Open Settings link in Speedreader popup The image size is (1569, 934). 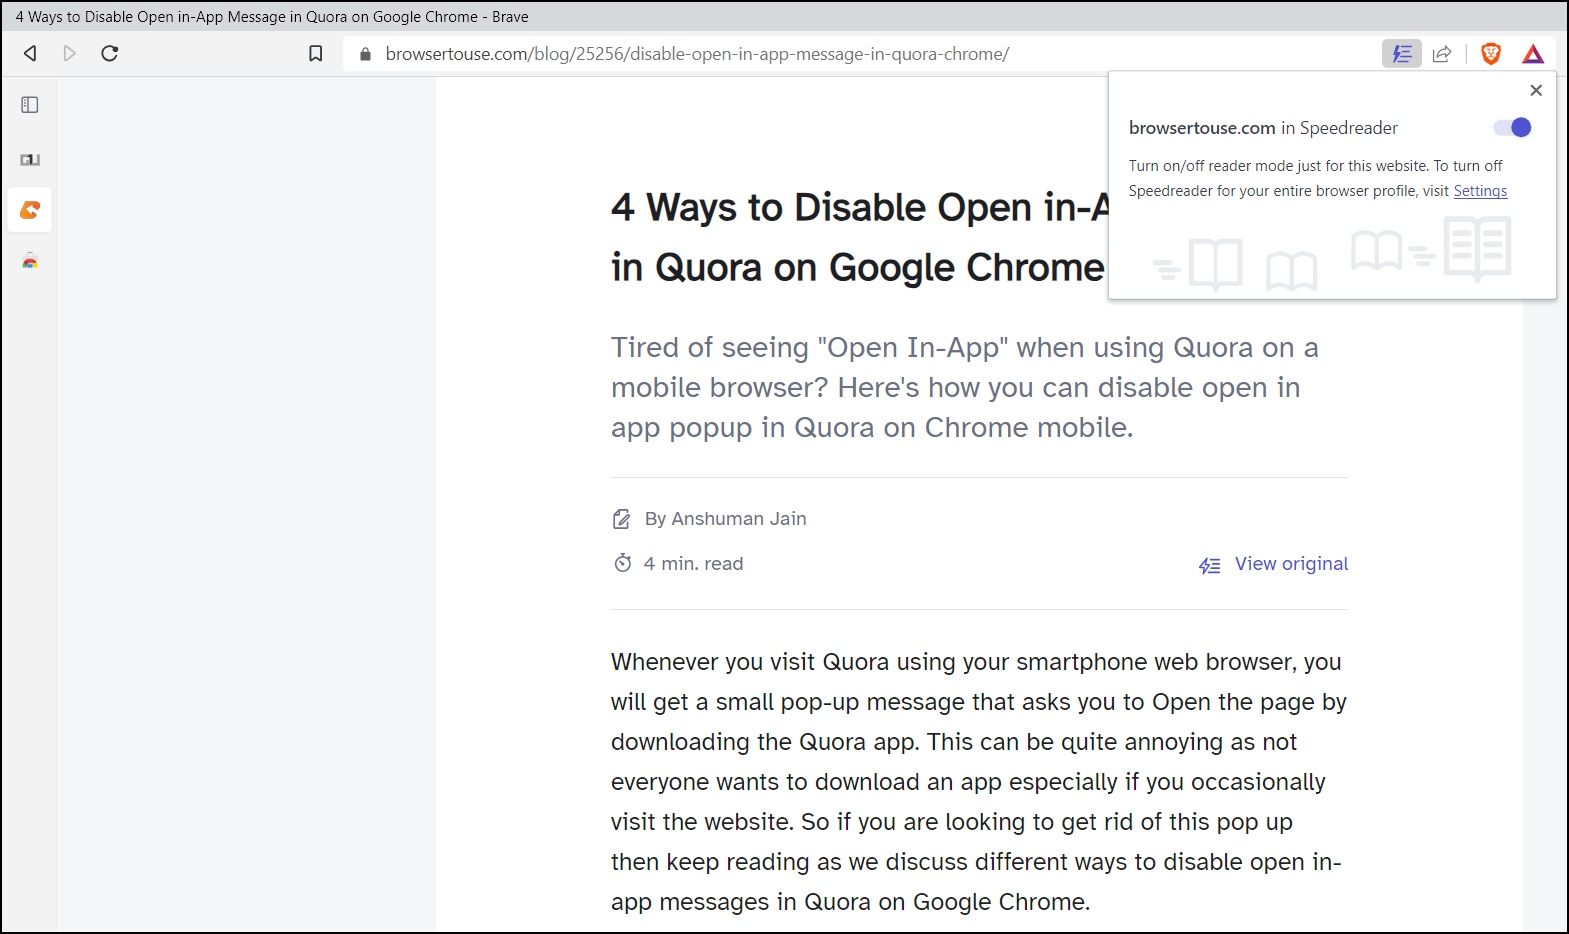1480,191
